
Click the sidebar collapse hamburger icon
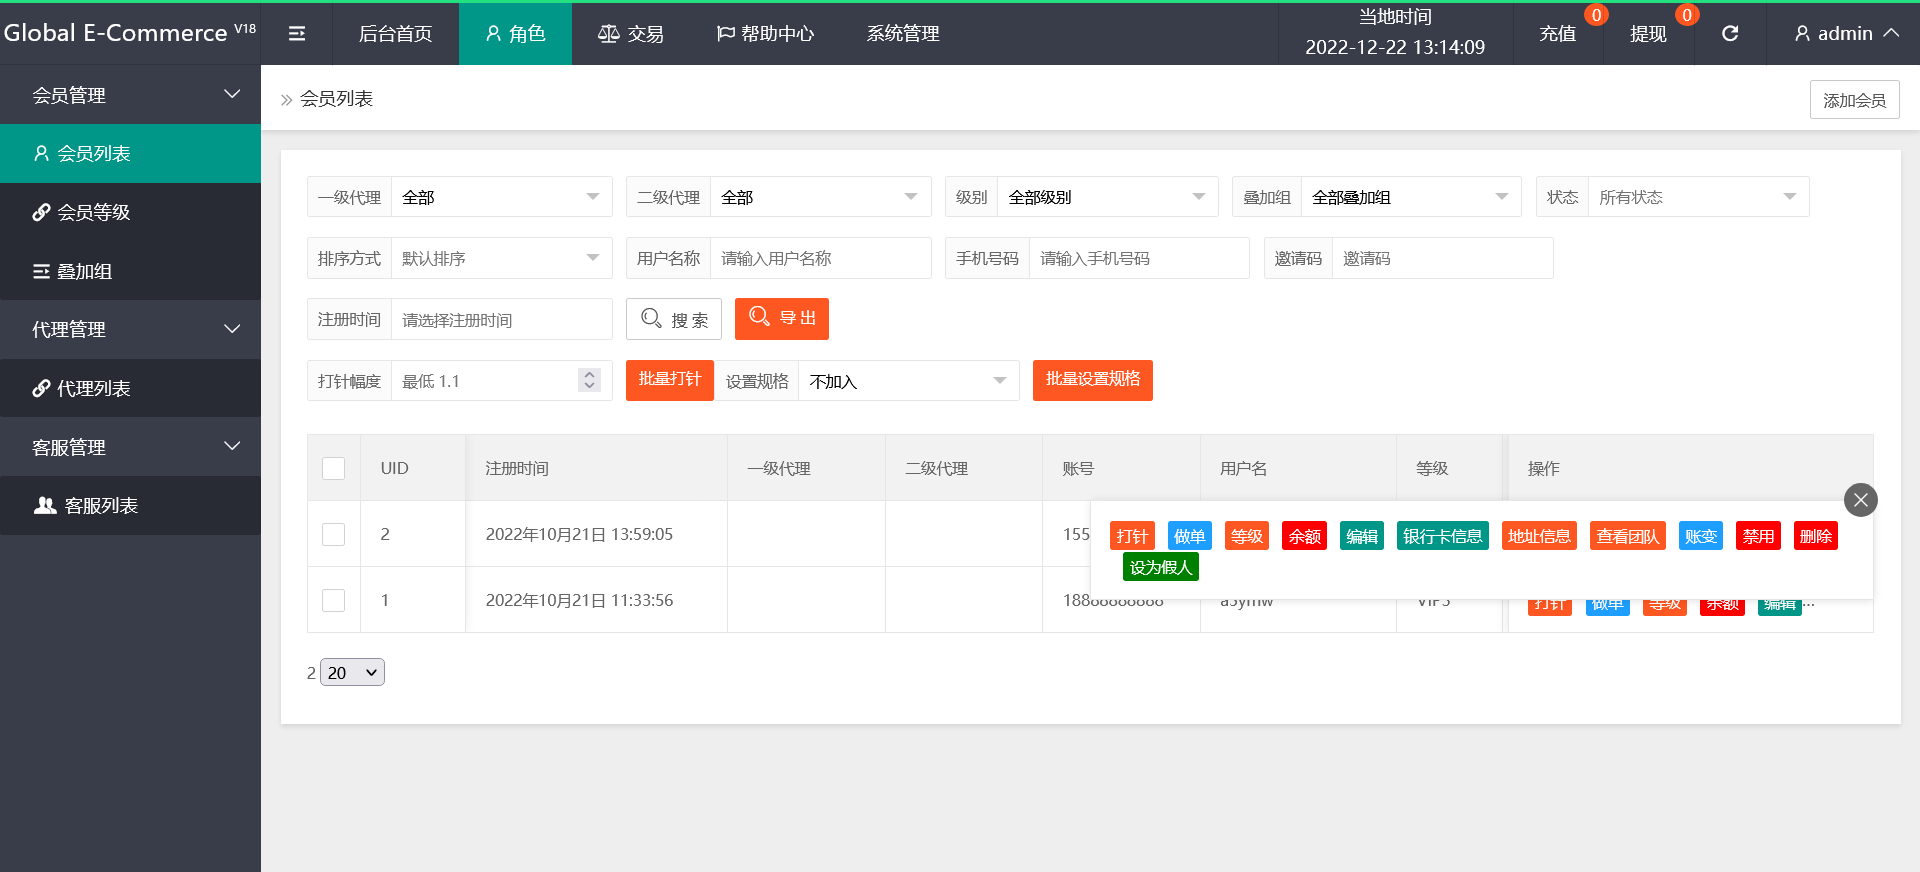pyautogui.click(x=297, y=34)
